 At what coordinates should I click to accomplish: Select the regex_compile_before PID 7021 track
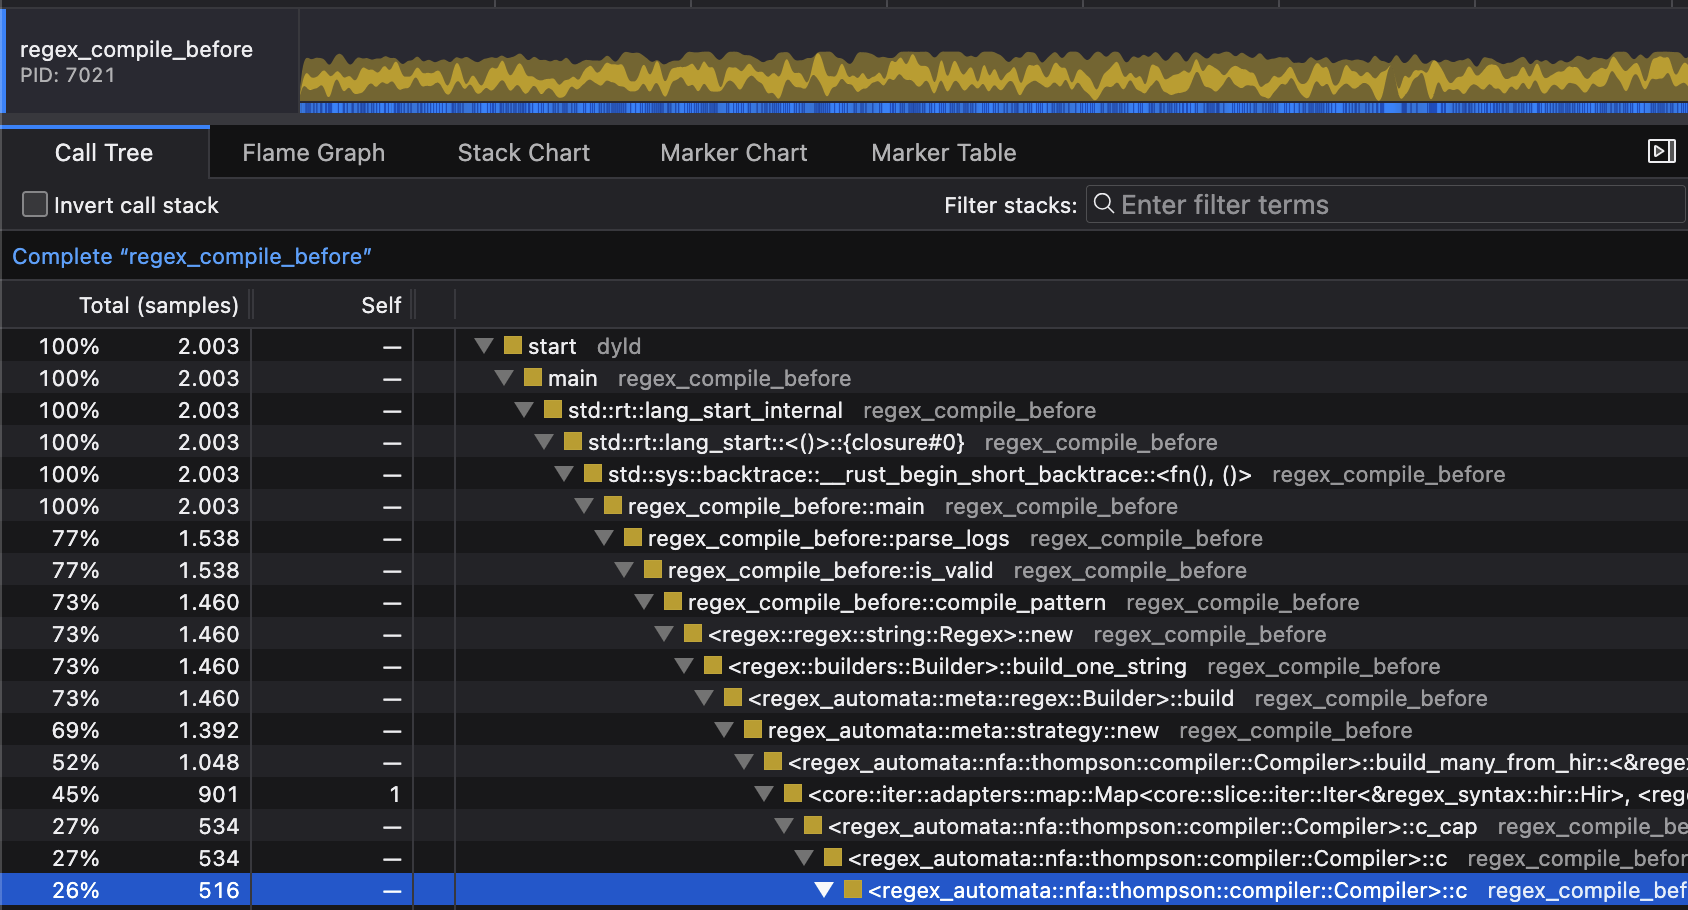point(150,61)
